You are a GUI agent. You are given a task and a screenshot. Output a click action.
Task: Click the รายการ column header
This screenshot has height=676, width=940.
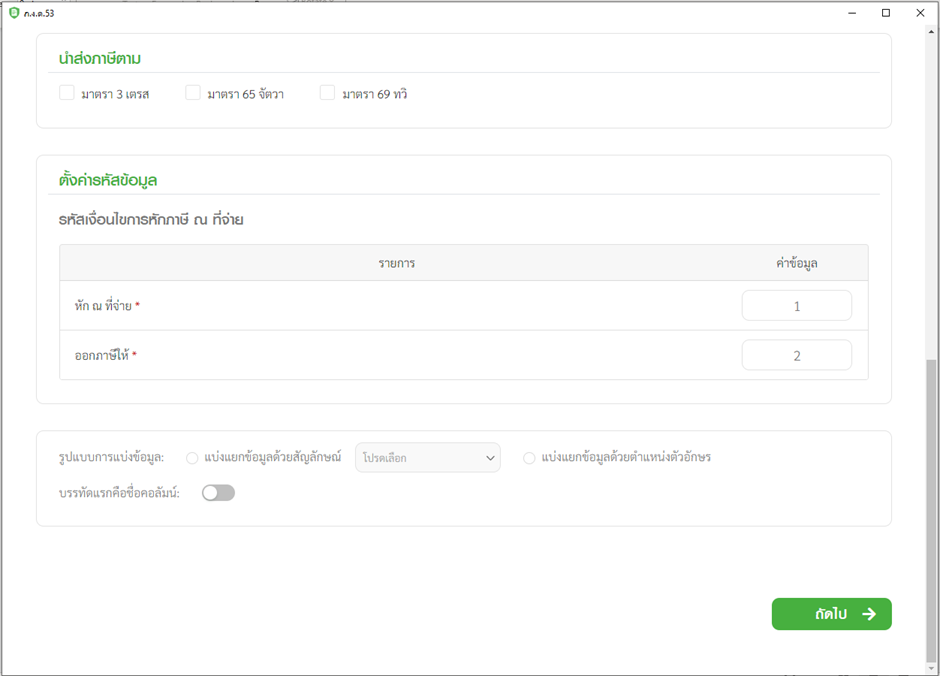click(x=396, y=263)
